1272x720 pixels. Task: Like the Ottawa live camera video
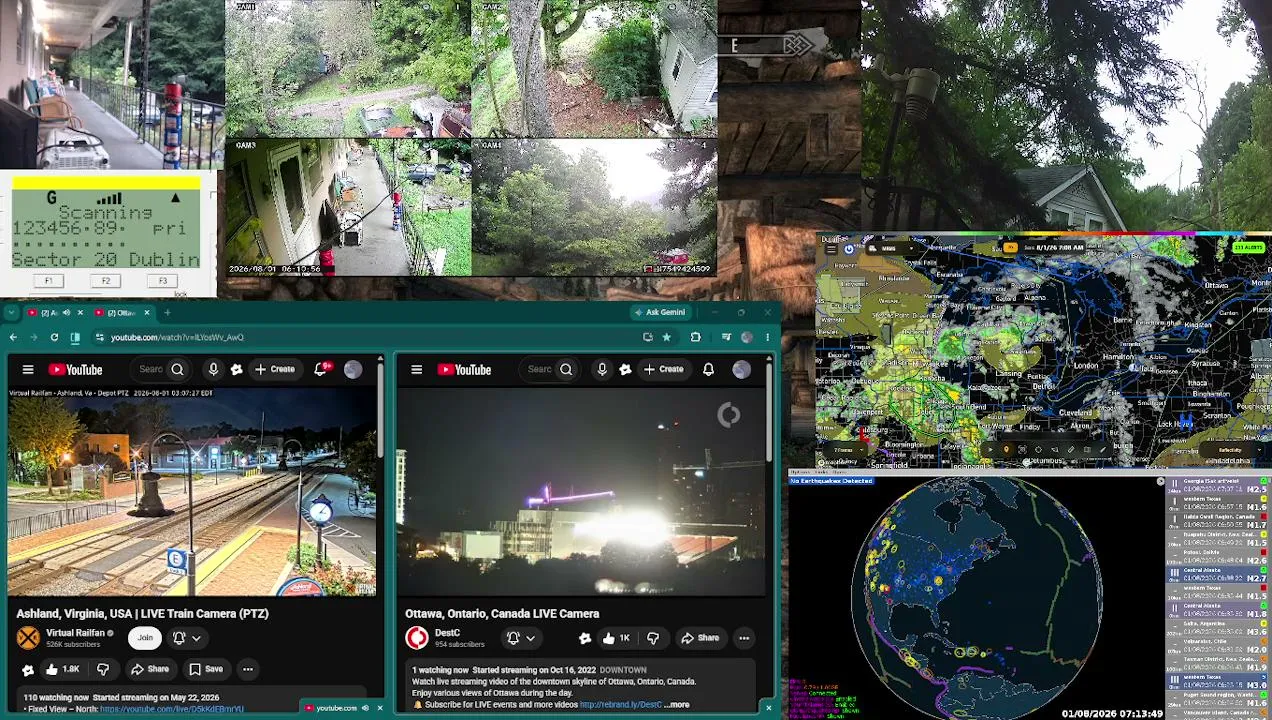point(616,638)
